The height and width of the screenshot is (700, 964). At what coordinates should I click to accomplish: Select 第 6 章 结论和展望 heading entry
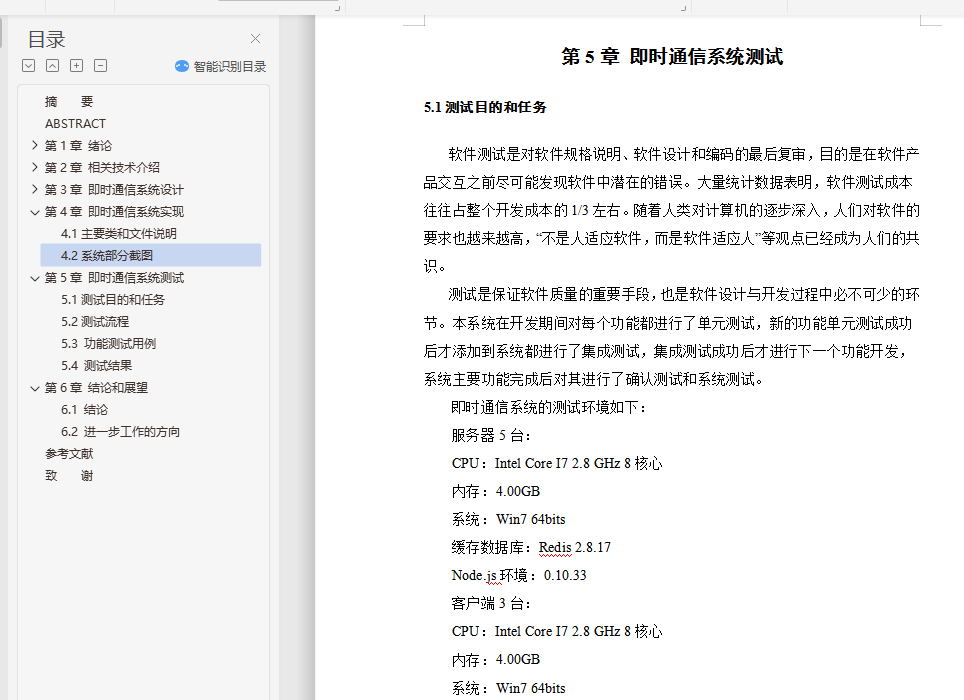(96, 388)
